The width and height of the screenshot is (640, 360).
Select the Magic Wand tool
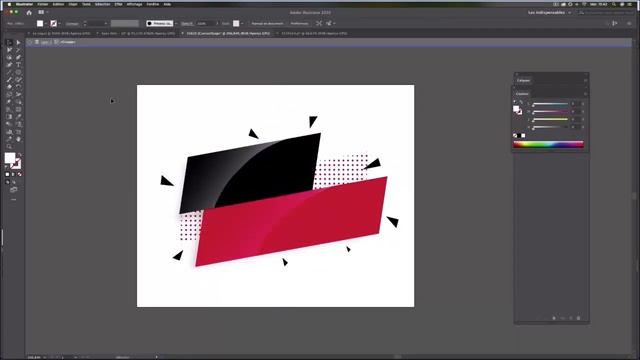[18, 50]
